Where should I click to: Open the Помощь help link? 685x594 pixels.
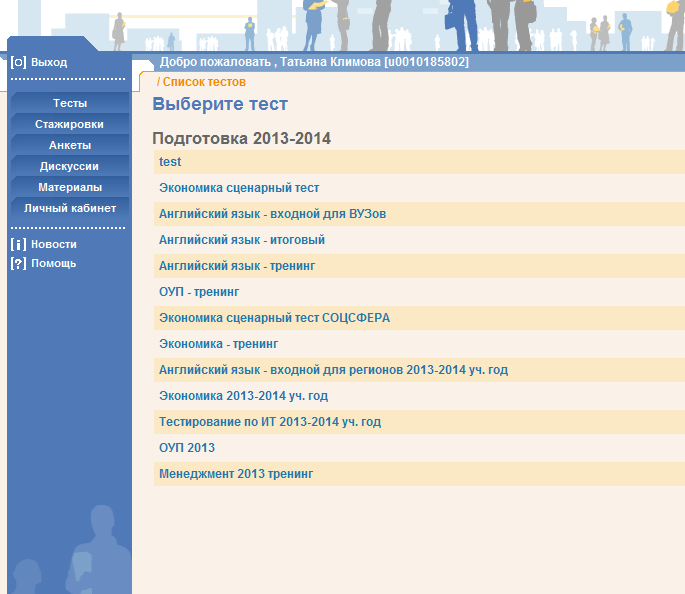click(x=54, y=263)
